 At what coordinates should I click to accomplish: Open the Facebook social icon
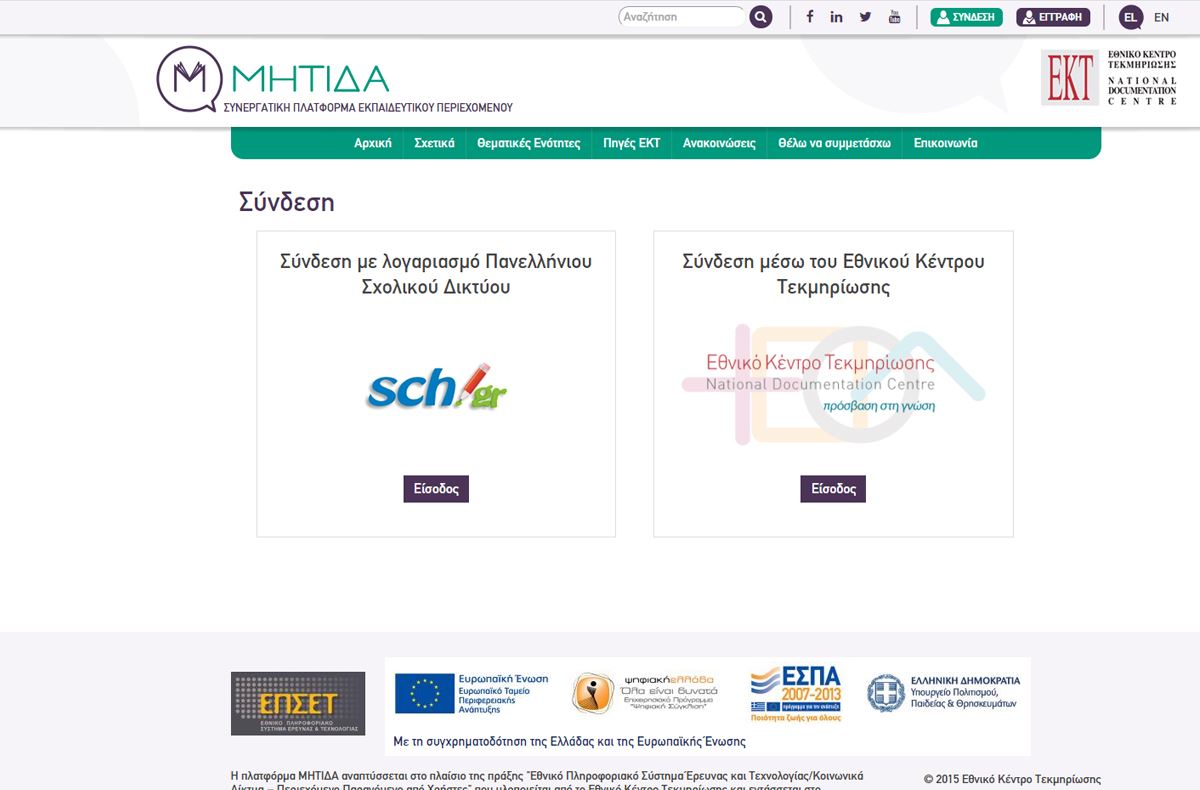pyautogui.click(x=809, y=17)
